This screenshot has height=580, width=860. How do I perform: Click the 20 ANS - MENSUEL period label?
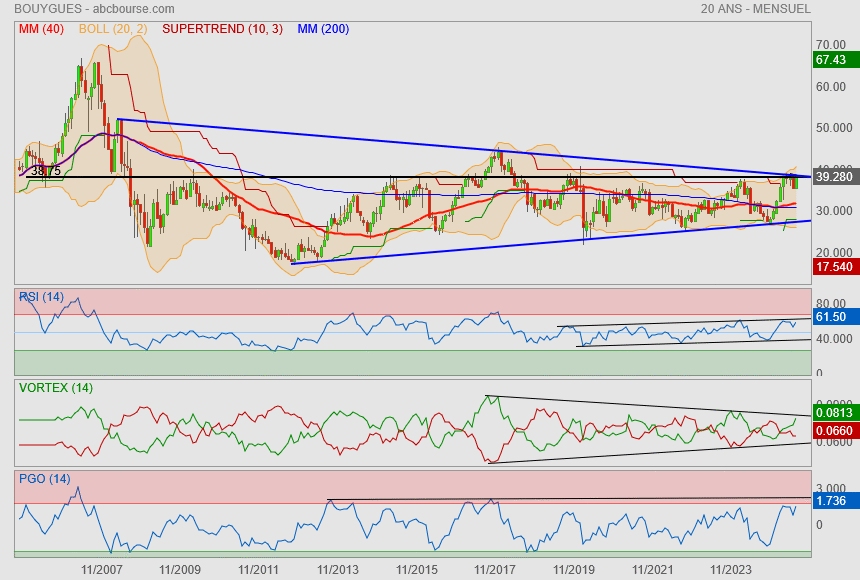tap(755, 9)
